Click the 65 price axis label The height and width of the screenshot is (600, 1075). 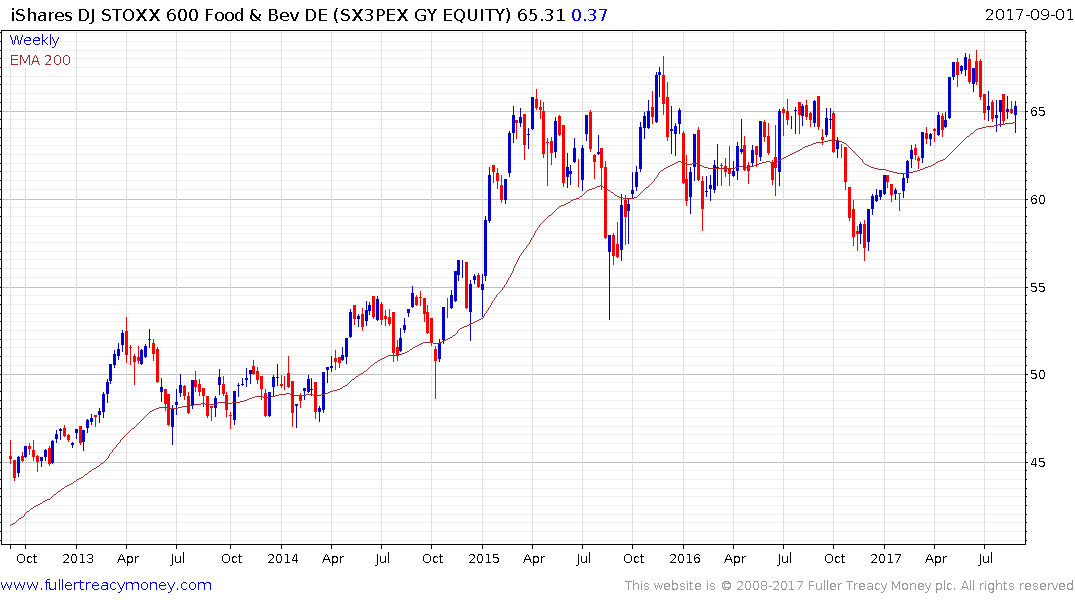(x=1037, y=112)
